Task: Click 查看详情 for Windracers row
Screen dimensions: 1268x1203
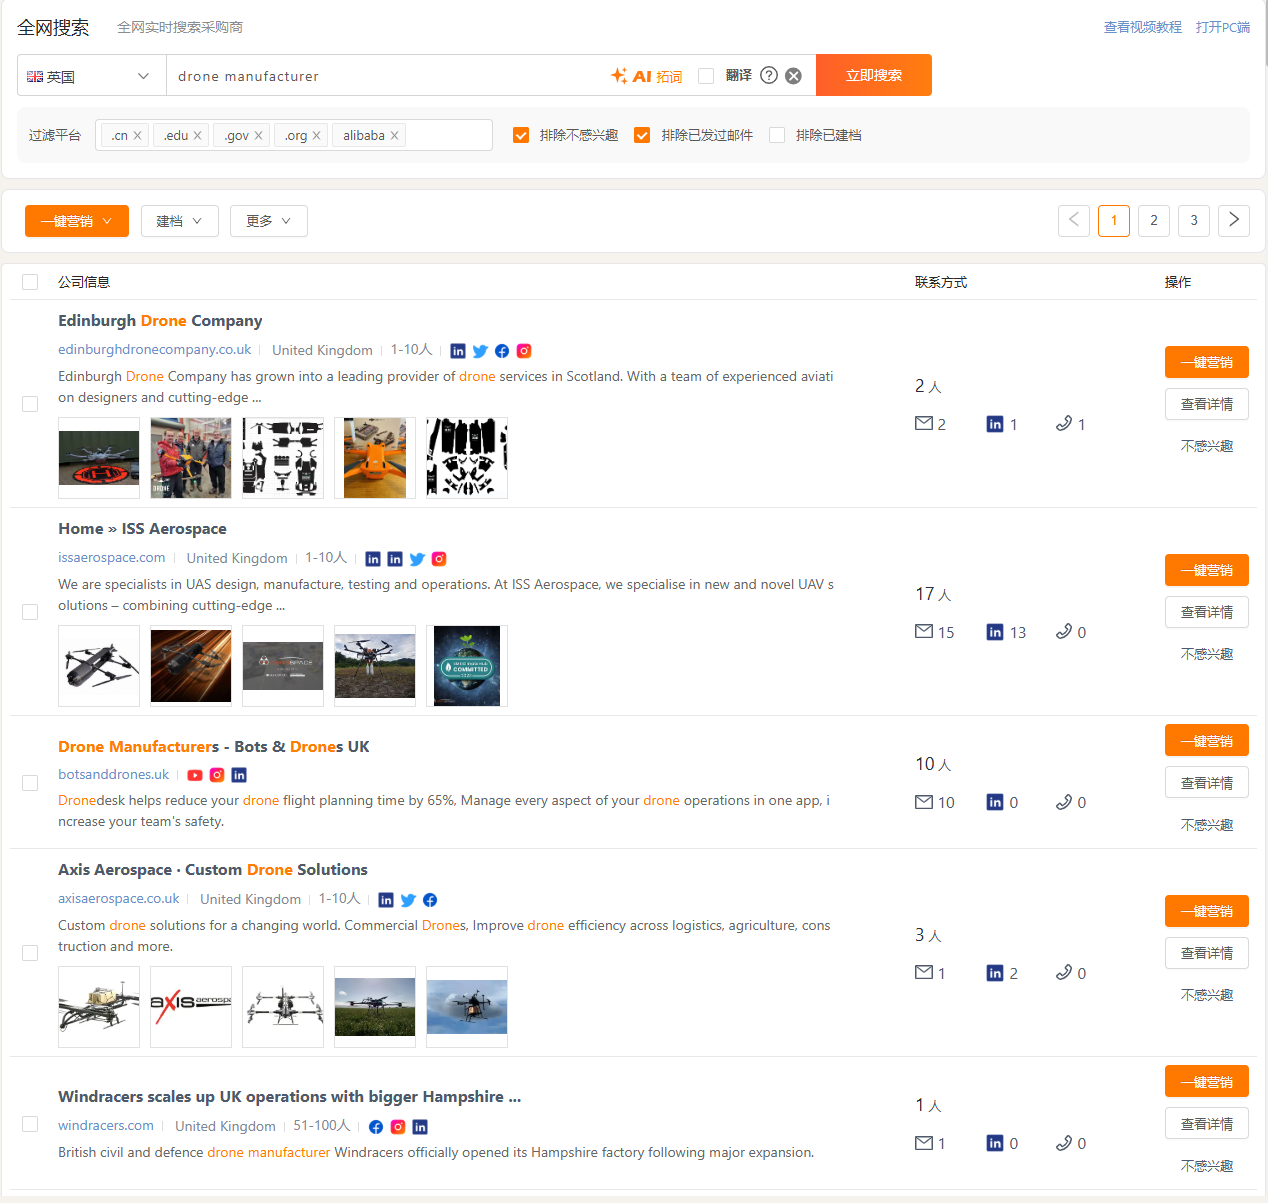Action: (1207, 1124)
